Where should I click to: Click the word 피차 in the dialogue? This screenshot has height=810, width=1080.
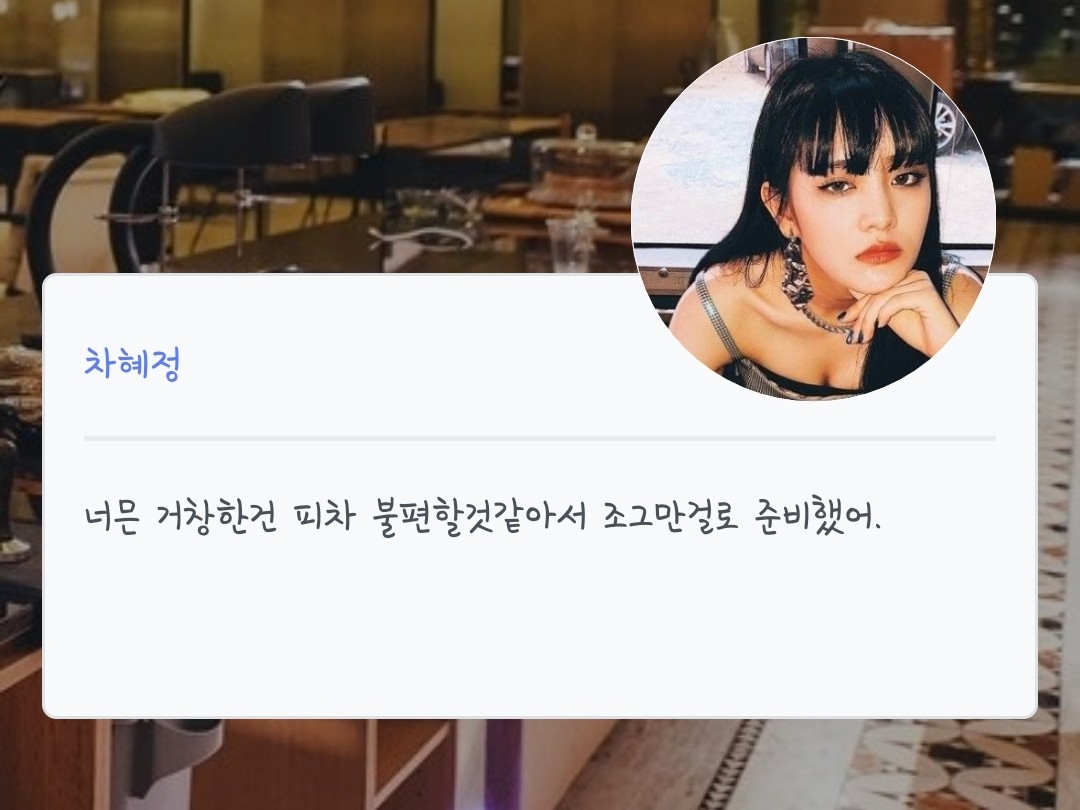coord(324,515)
